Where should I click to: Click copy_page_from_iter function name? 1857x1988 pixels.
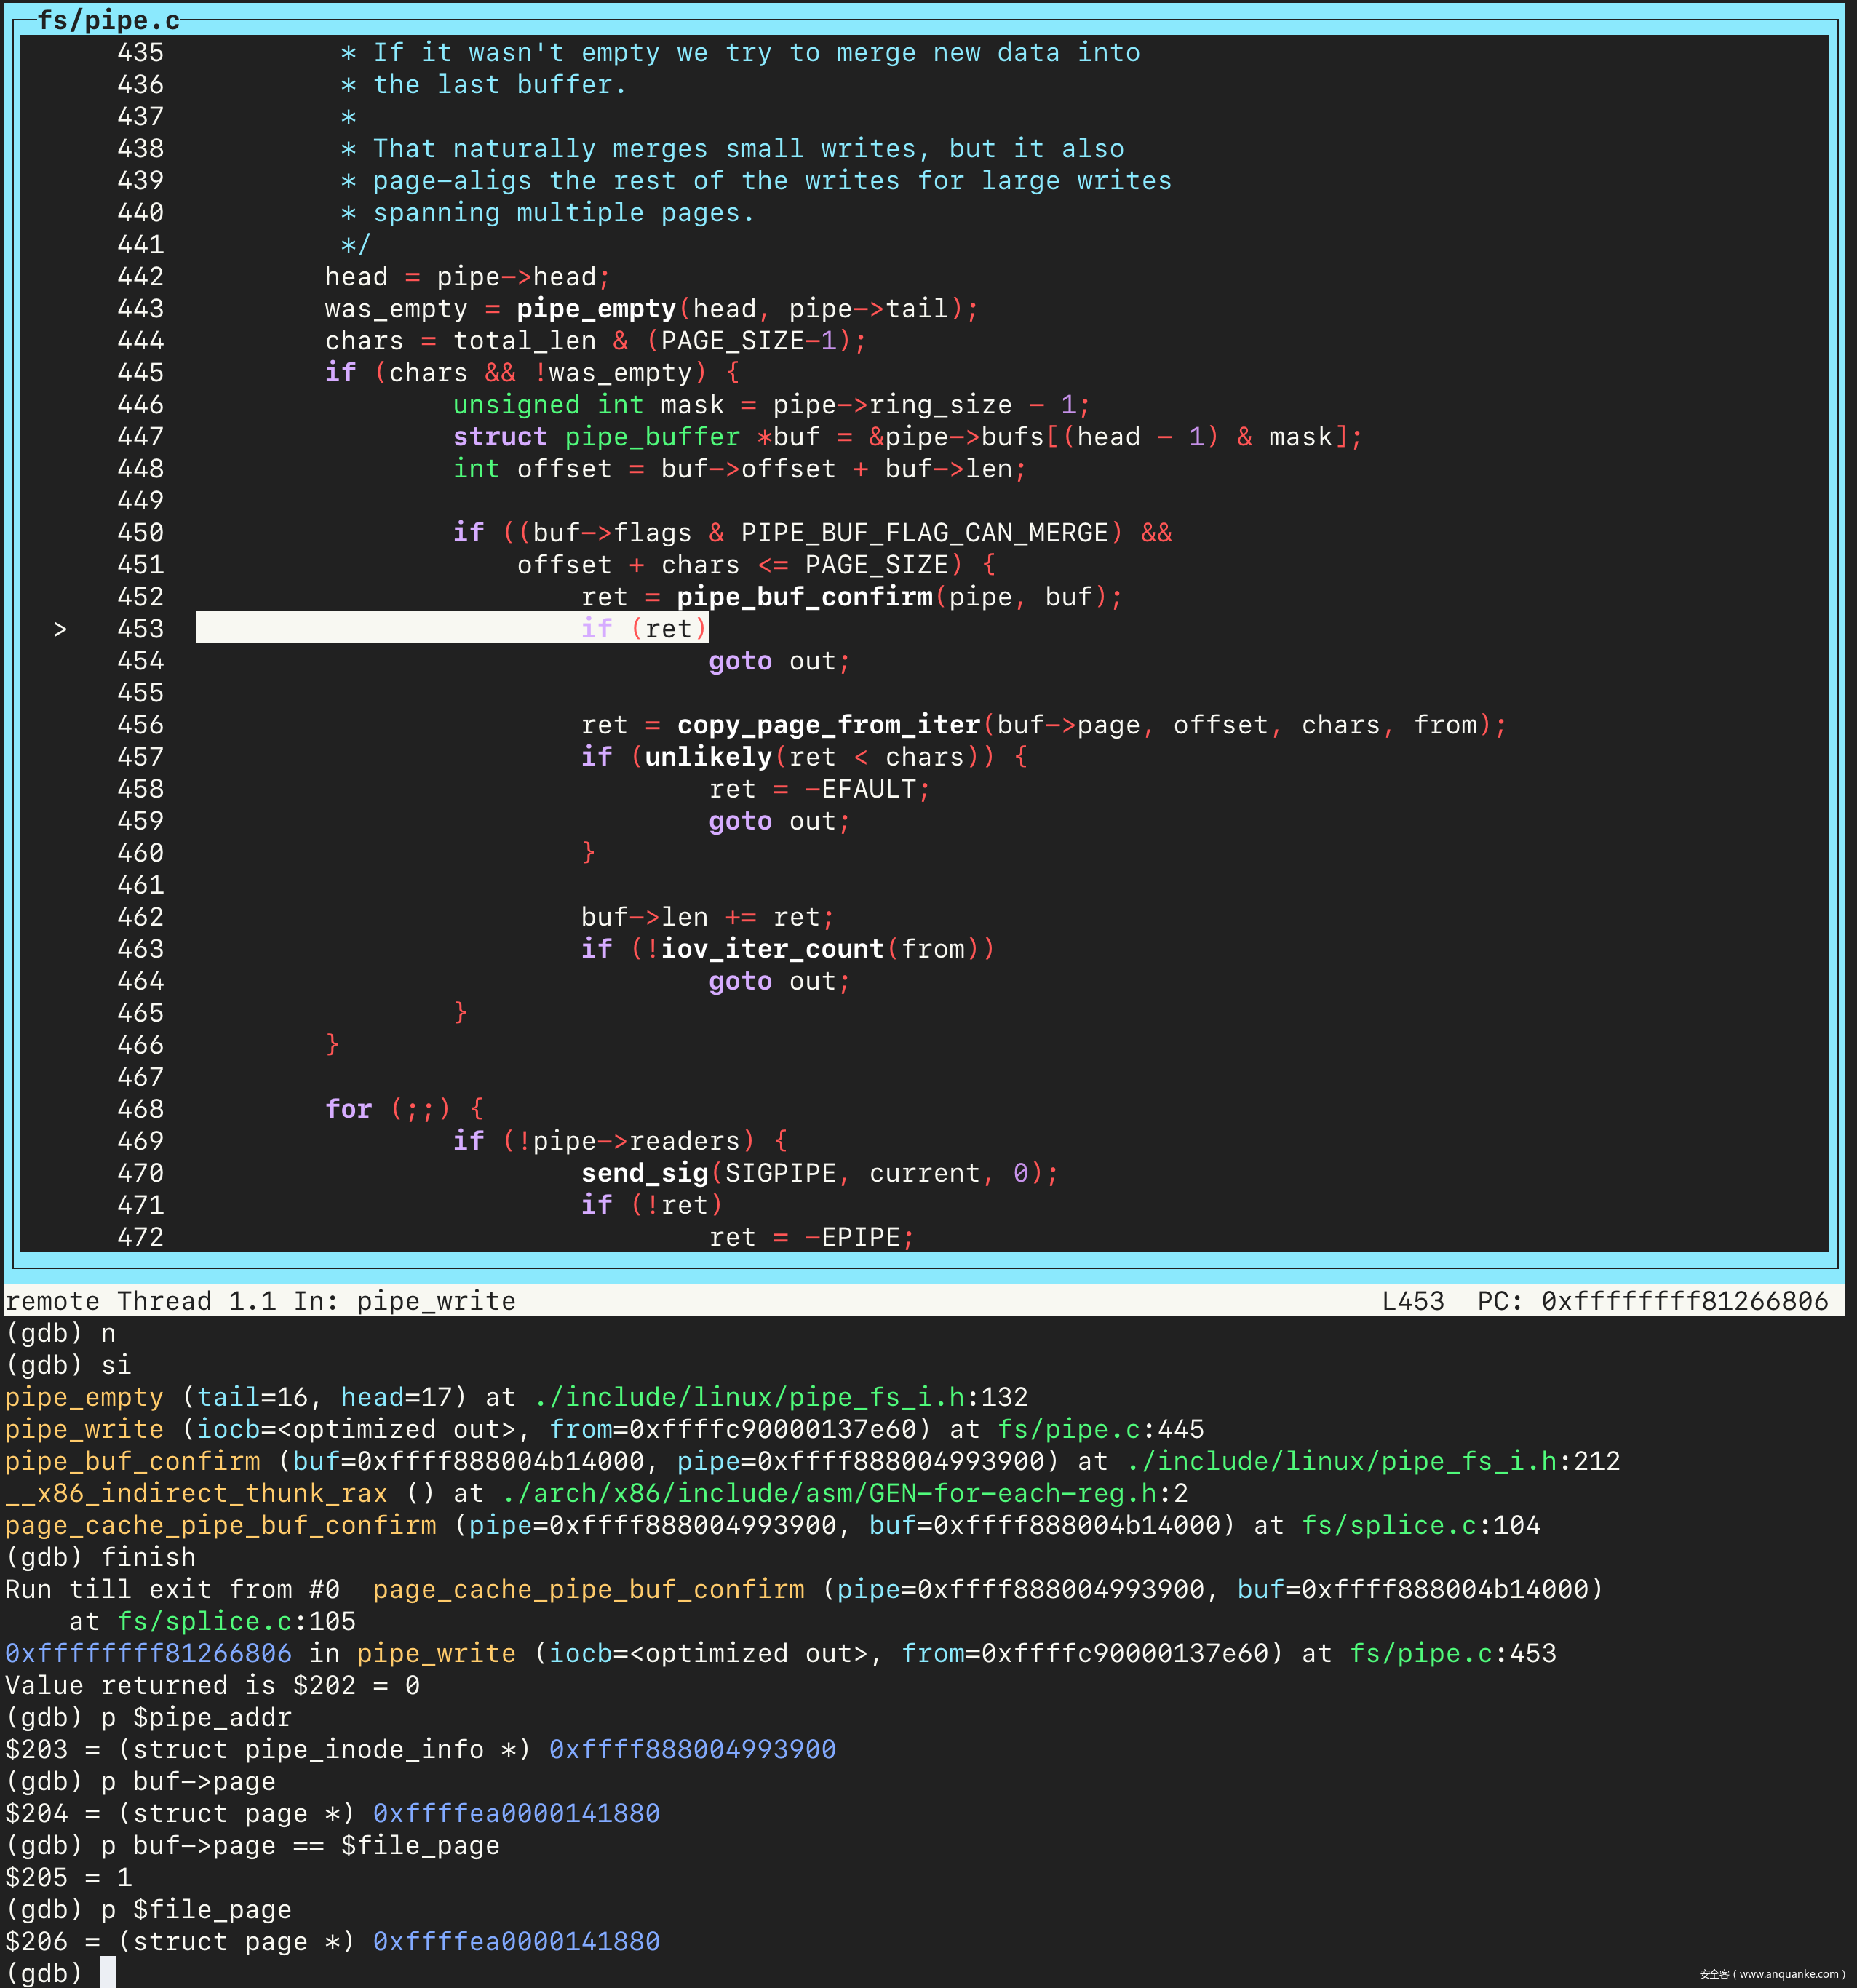pyautogui.click(x=828, y=725)
